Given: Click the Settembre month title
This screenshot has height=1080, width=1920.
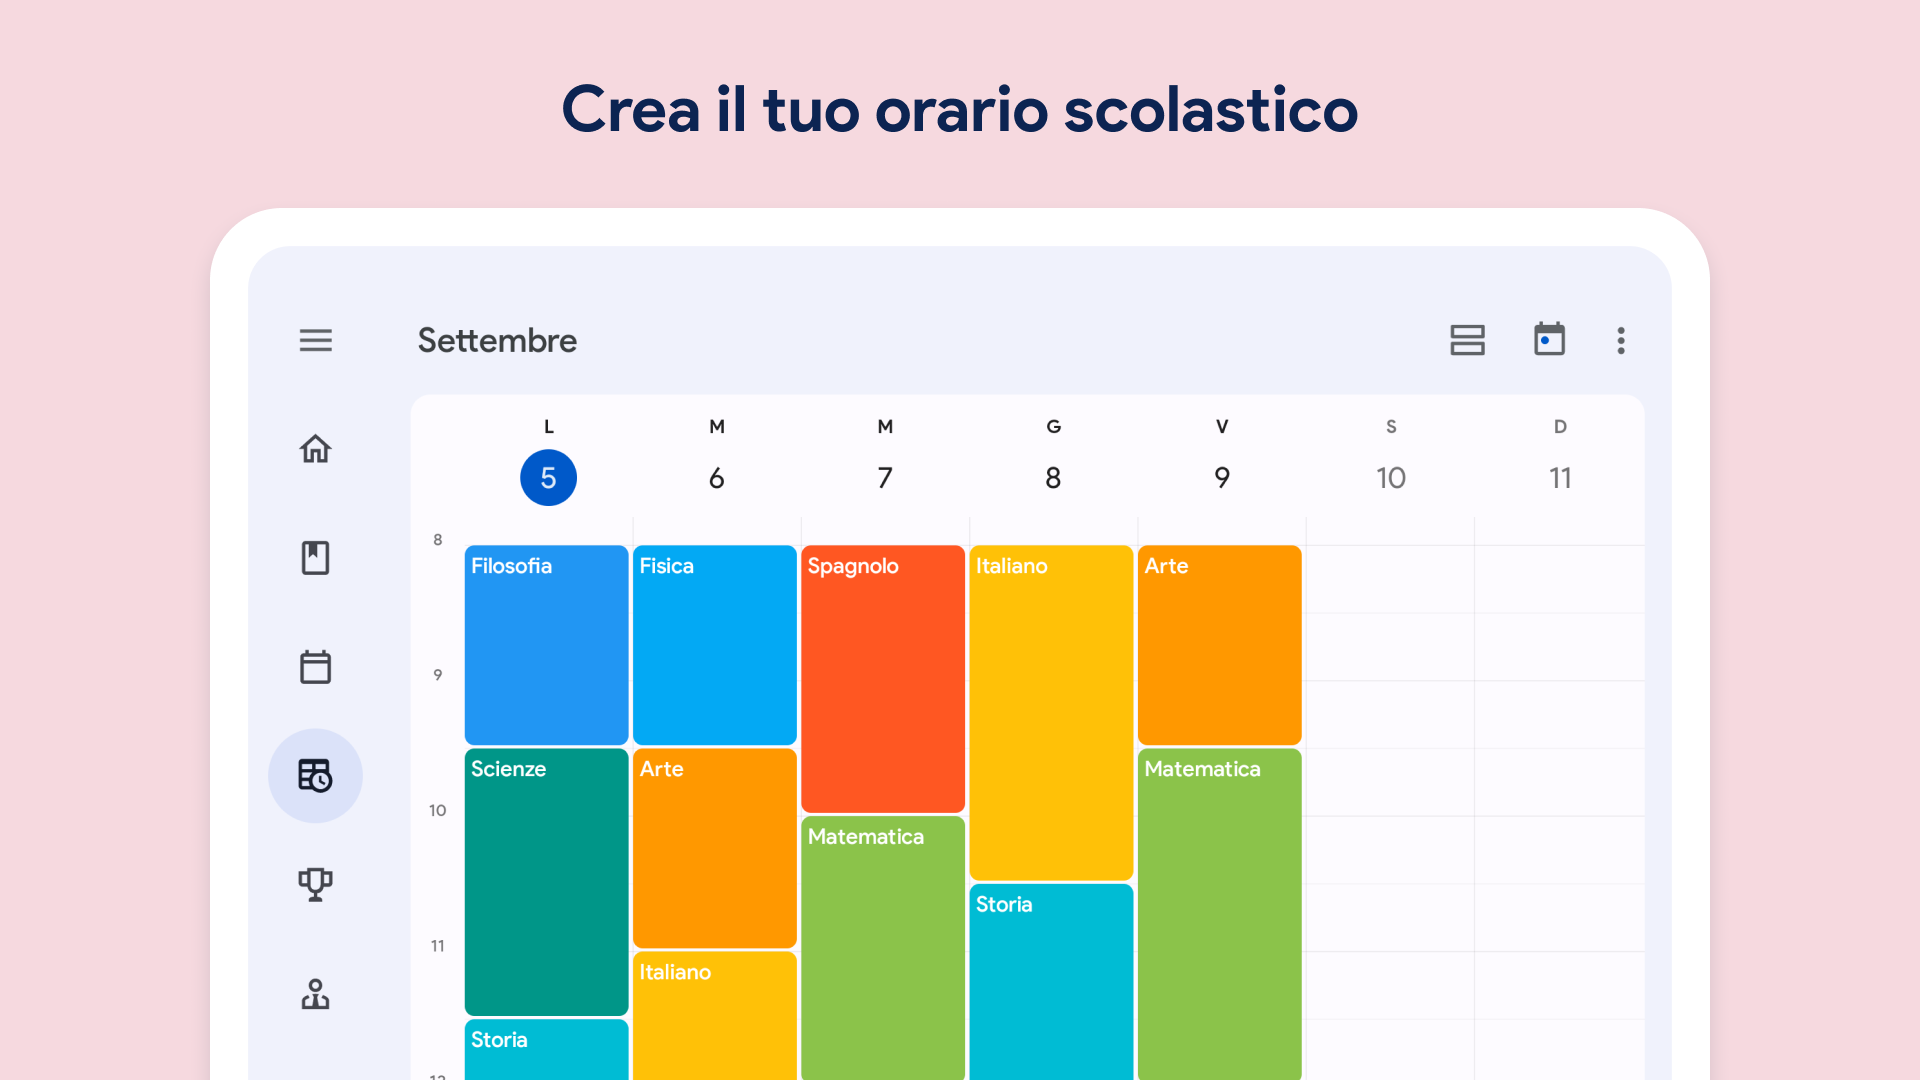Looking at the screenshot, I should [x=497, y=340].
